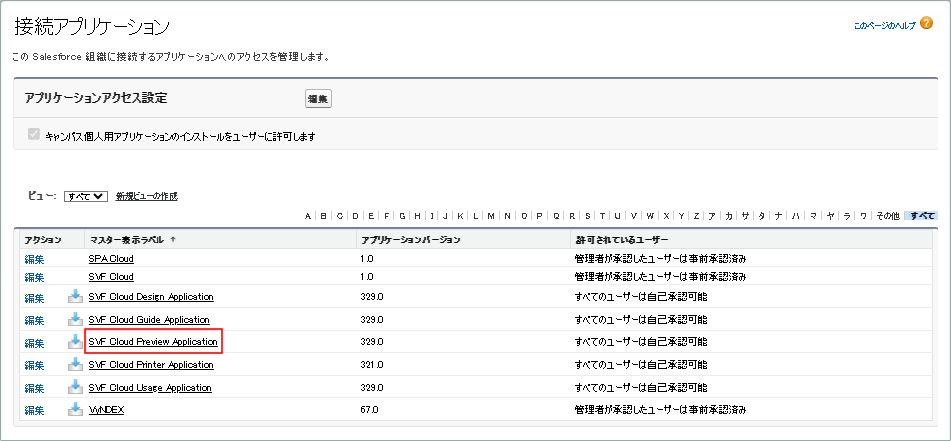Click 編集 for SVF Cloud Guide Application
The width and height of the screenshot is (951, 441).
tap(35, 320)
